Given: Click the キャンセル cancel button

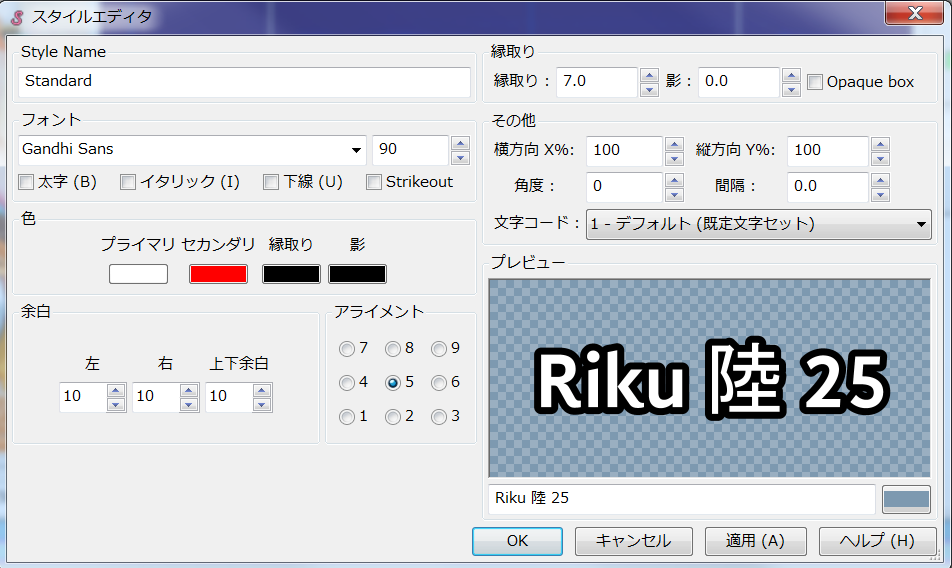Looking at the screenshot, I should click(x=633, y=541).
